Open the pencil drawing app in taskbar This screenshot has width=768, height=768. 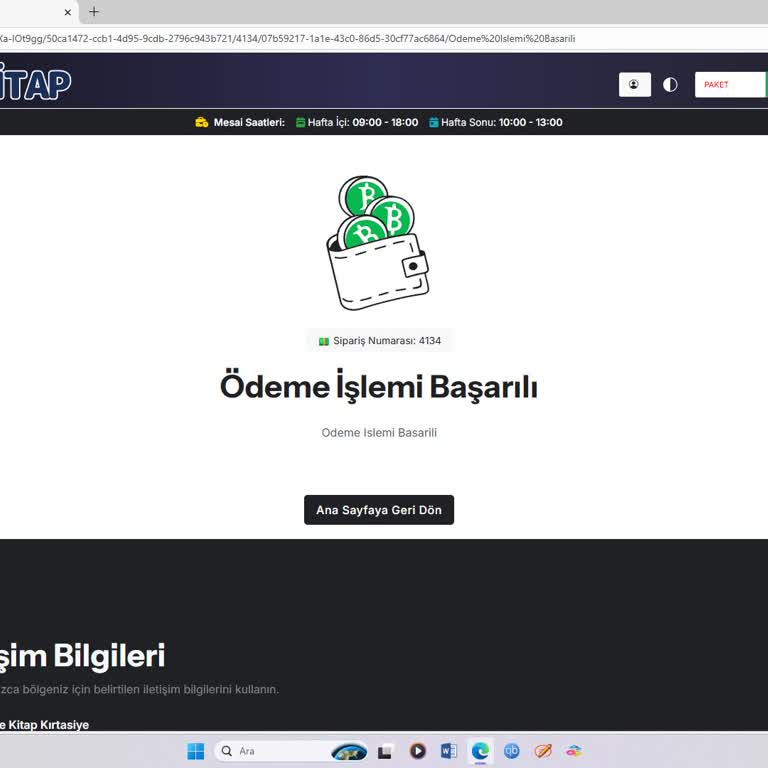click(543, 751)
